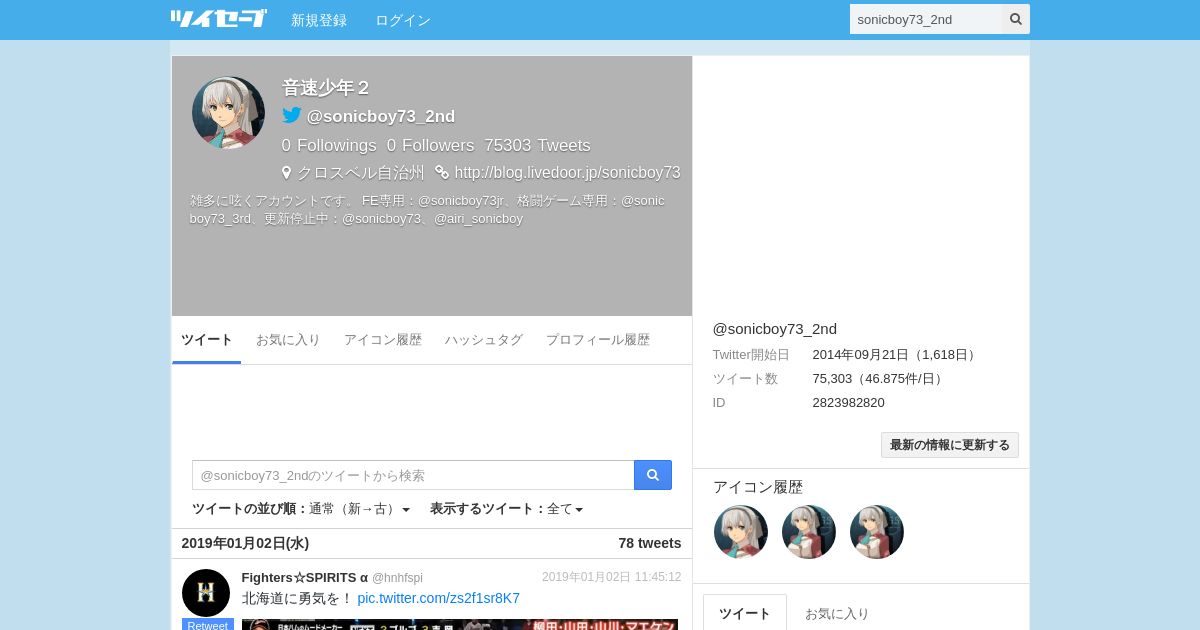
Task: Click the header search magnifier button
Action: 1016,19
